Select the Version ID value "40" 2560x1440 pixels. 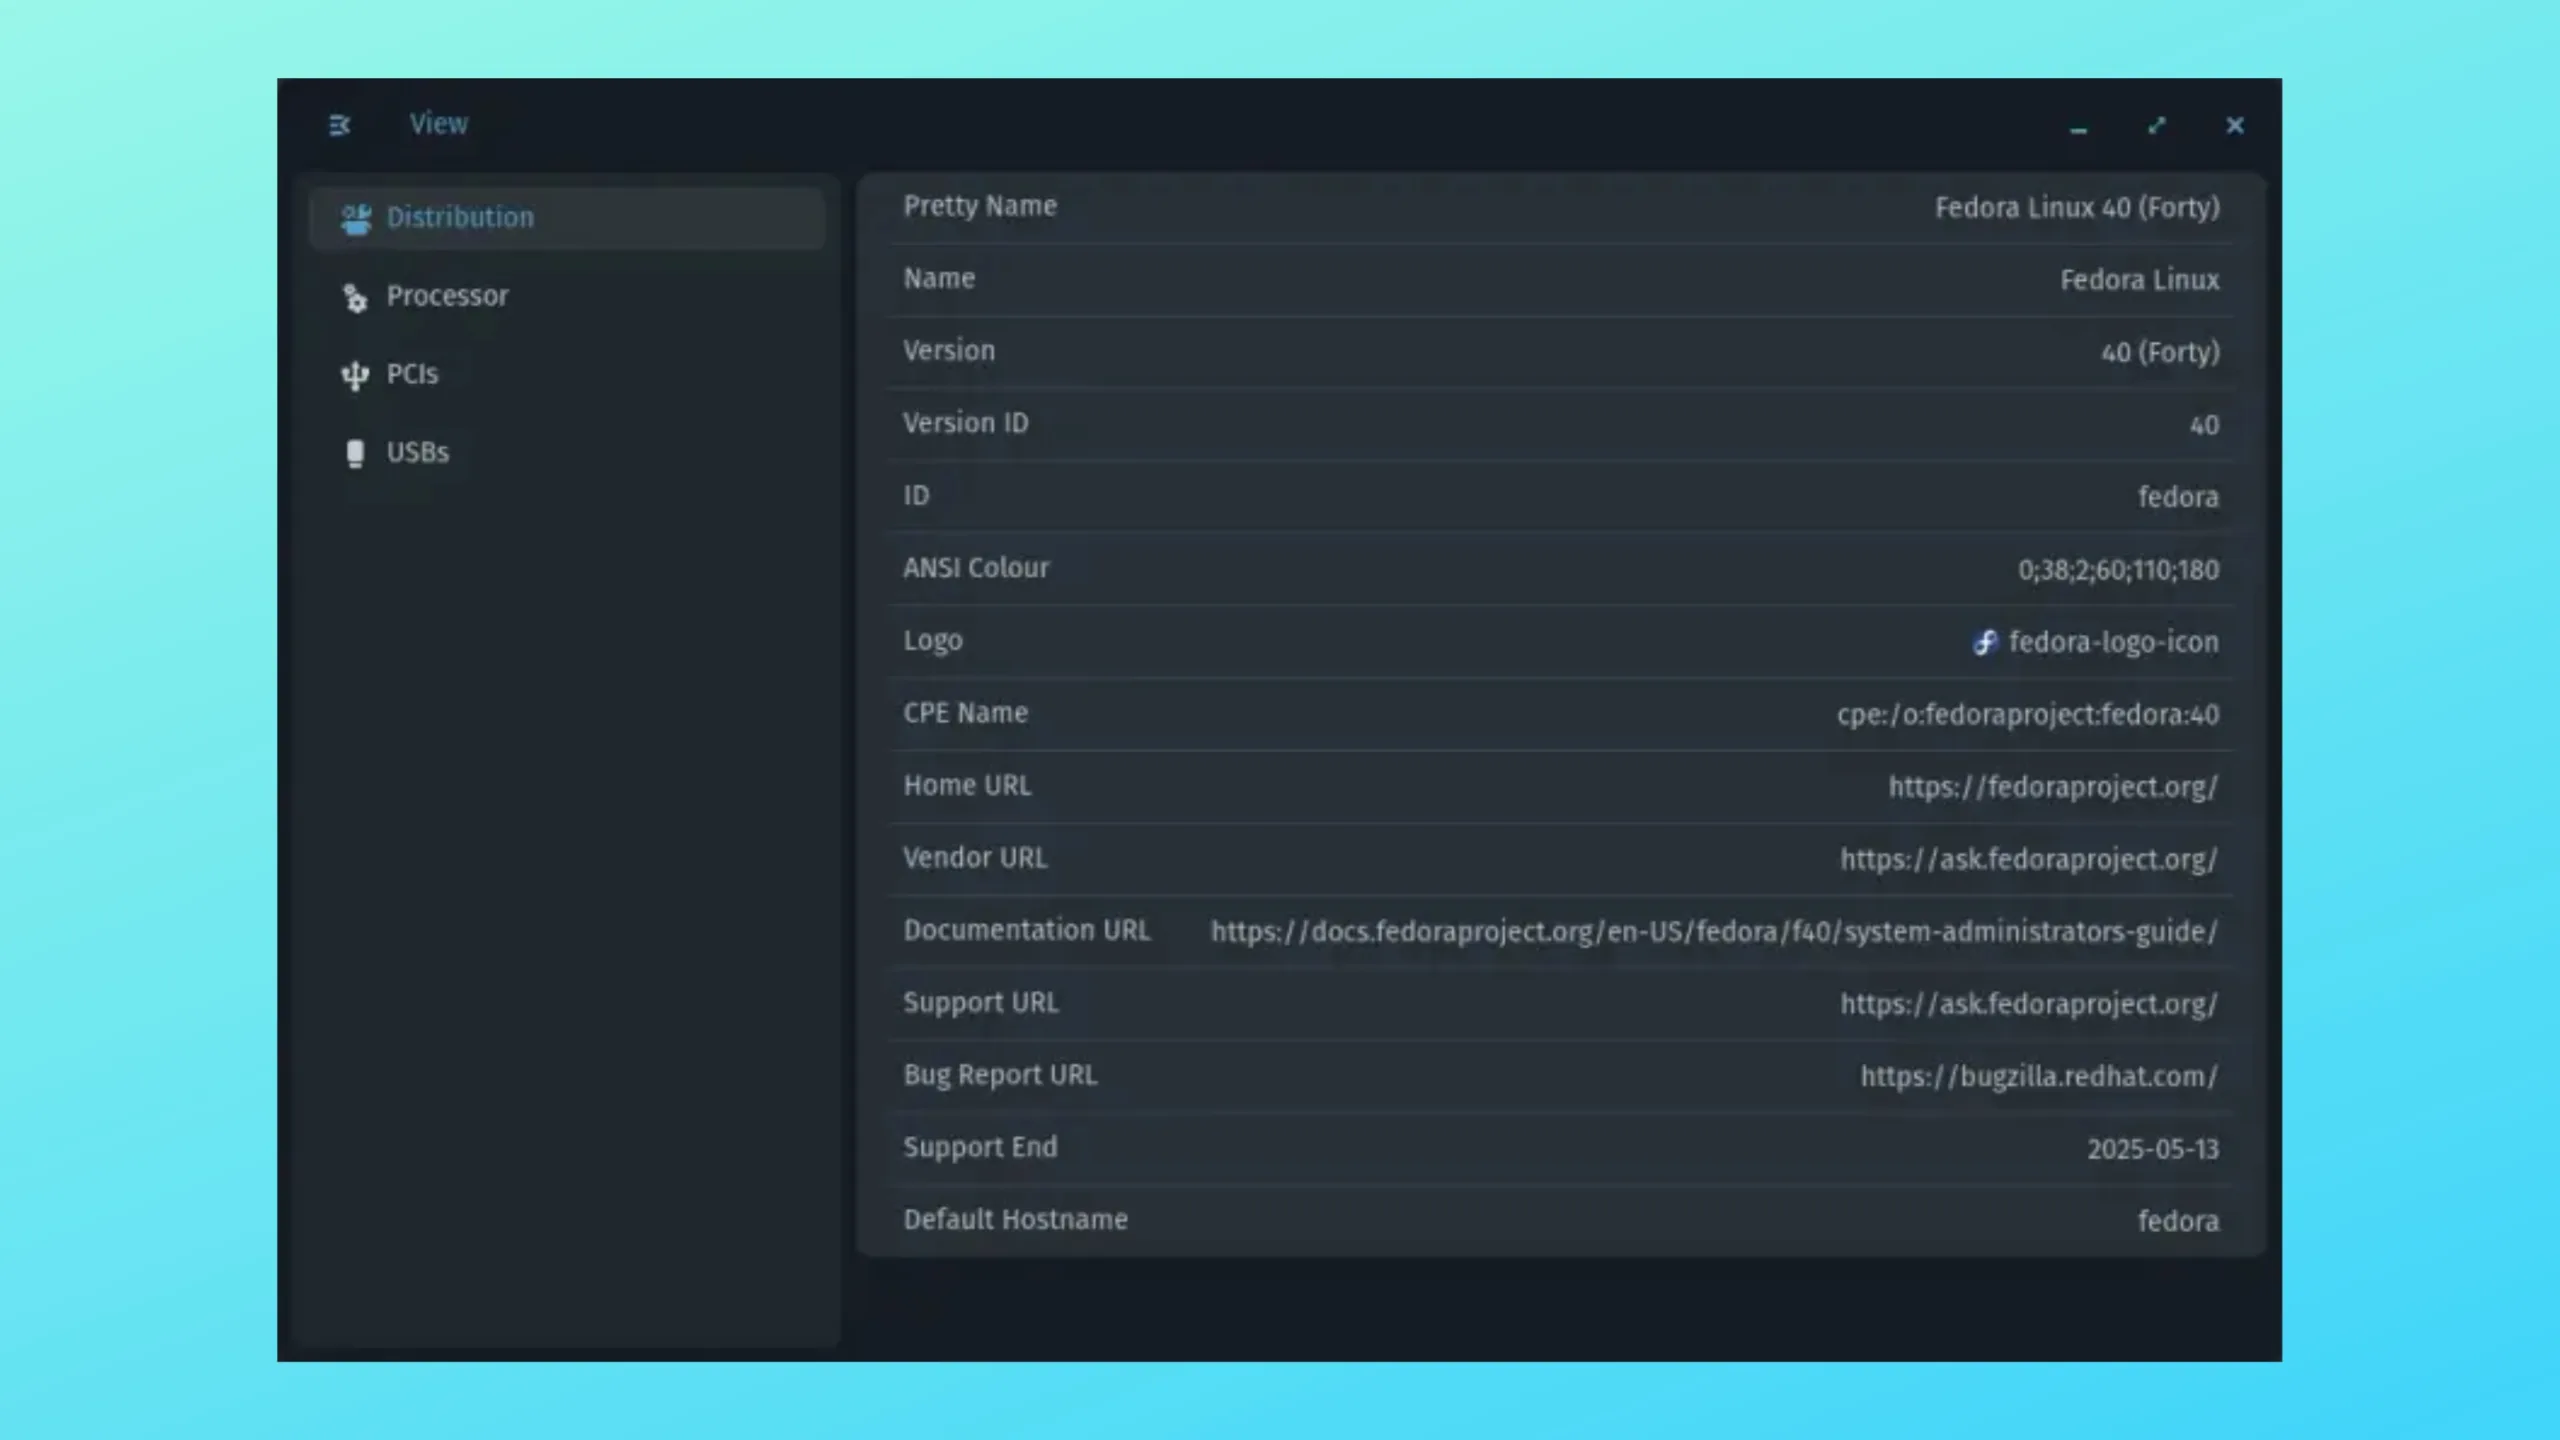point(2204,425)
